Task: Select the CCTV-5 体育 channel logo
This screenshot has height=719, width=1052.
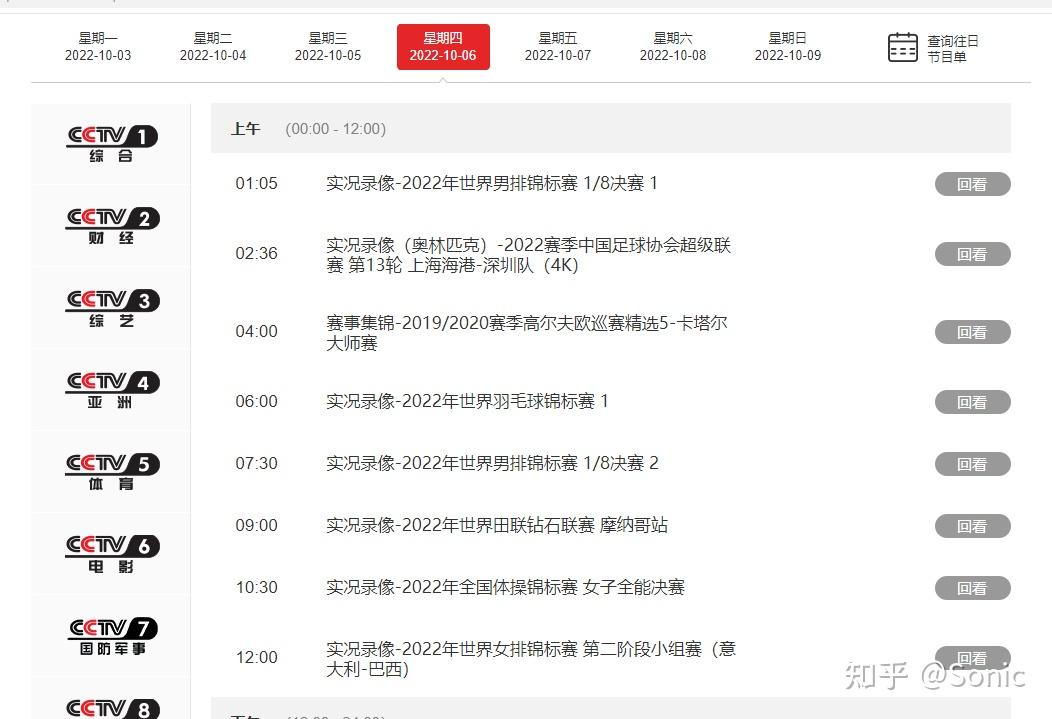Action: coord(112,472)
